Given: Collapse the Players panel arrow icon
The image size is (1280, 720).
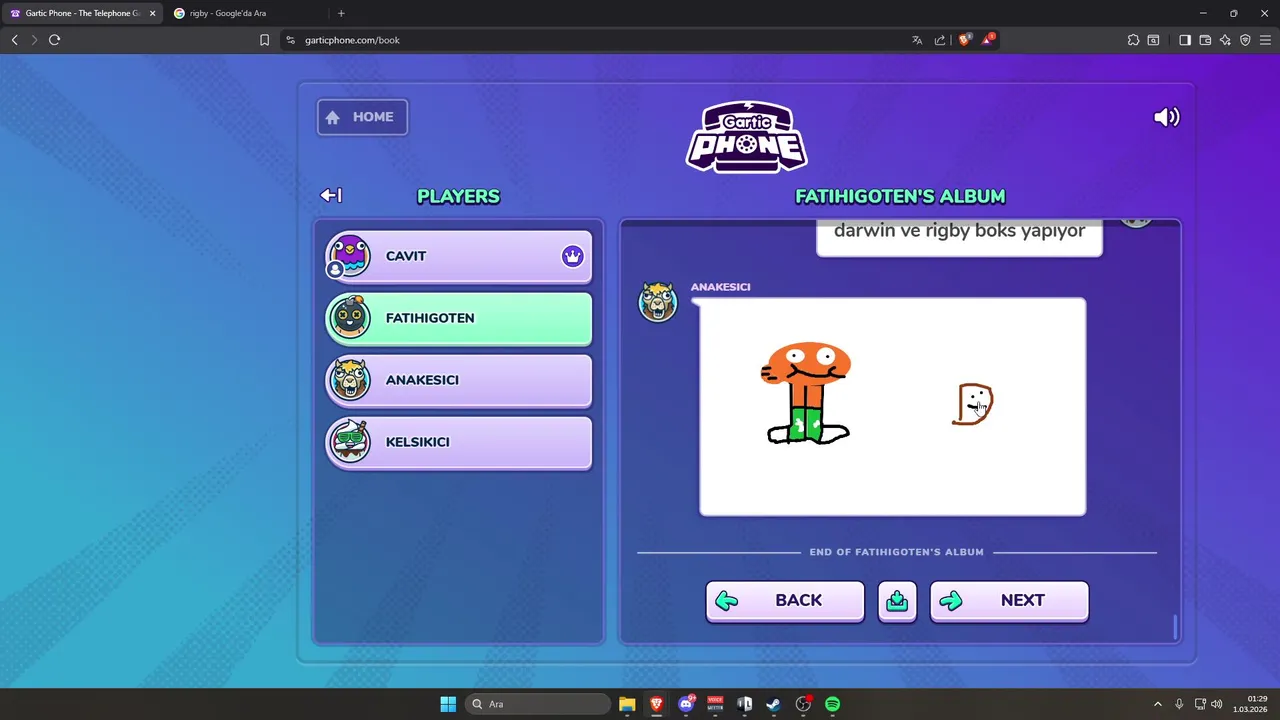Looking at the screenshot, I should click(331, 195).
